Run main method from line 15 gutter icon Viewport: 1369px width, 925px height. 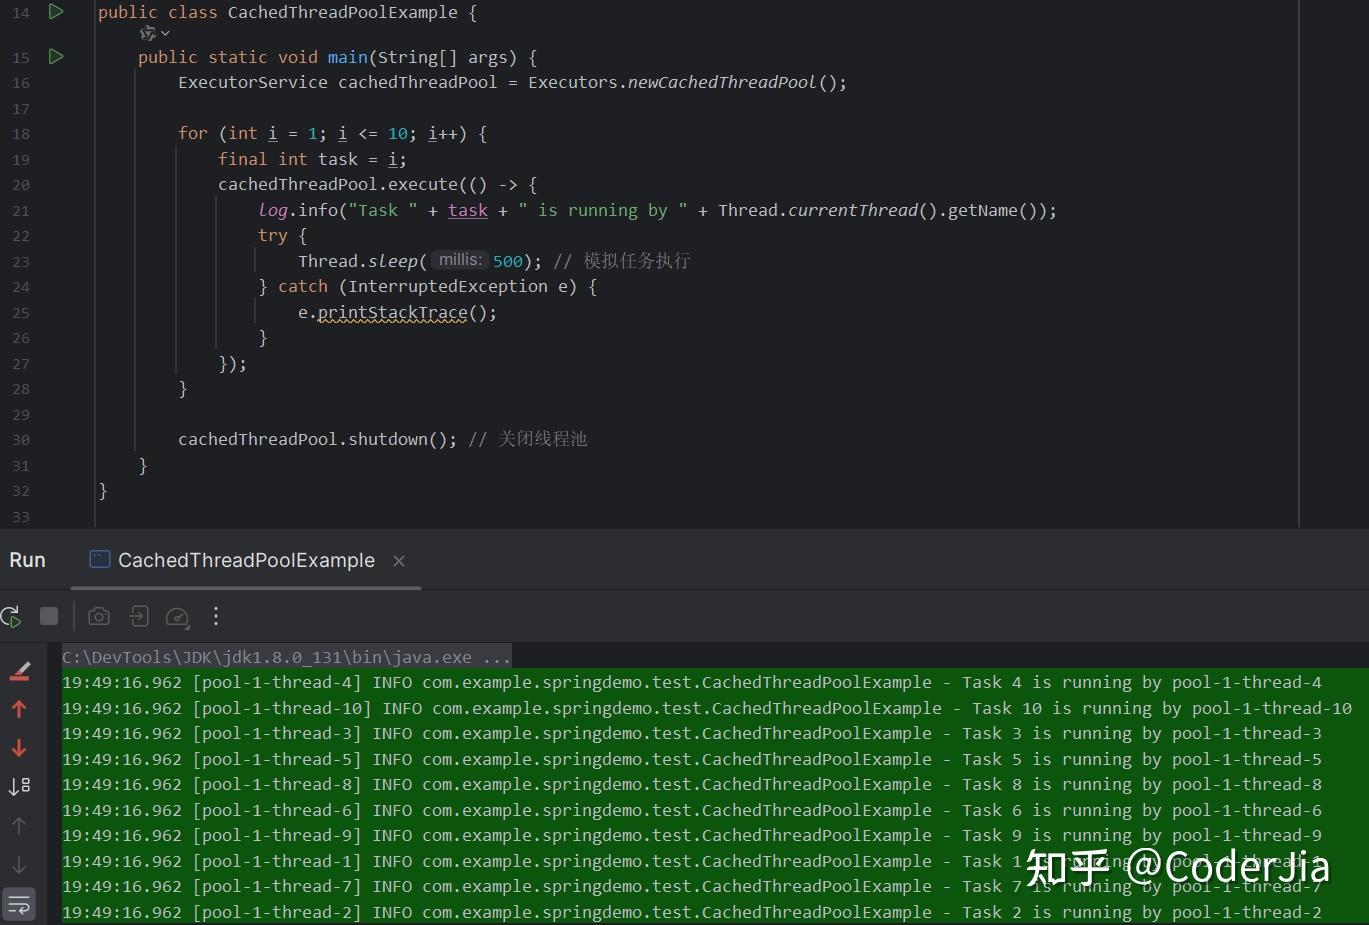pos(56,57)
